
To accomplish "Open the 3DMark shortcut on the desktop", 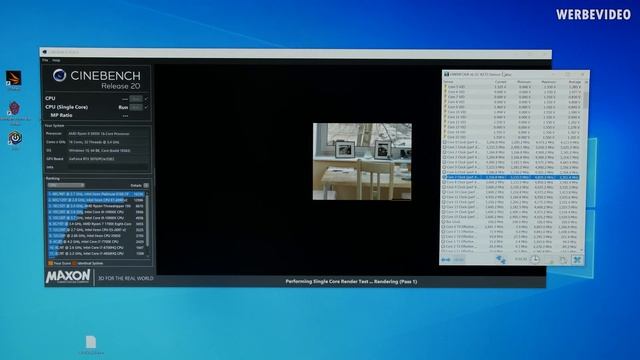I will (13, 78).
